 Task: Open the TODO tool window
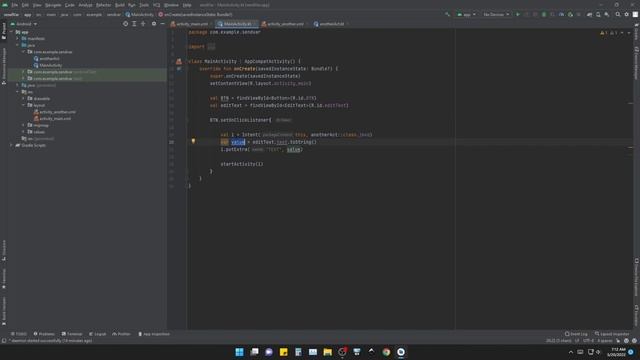pyautogui.click(x=19, y=334)
